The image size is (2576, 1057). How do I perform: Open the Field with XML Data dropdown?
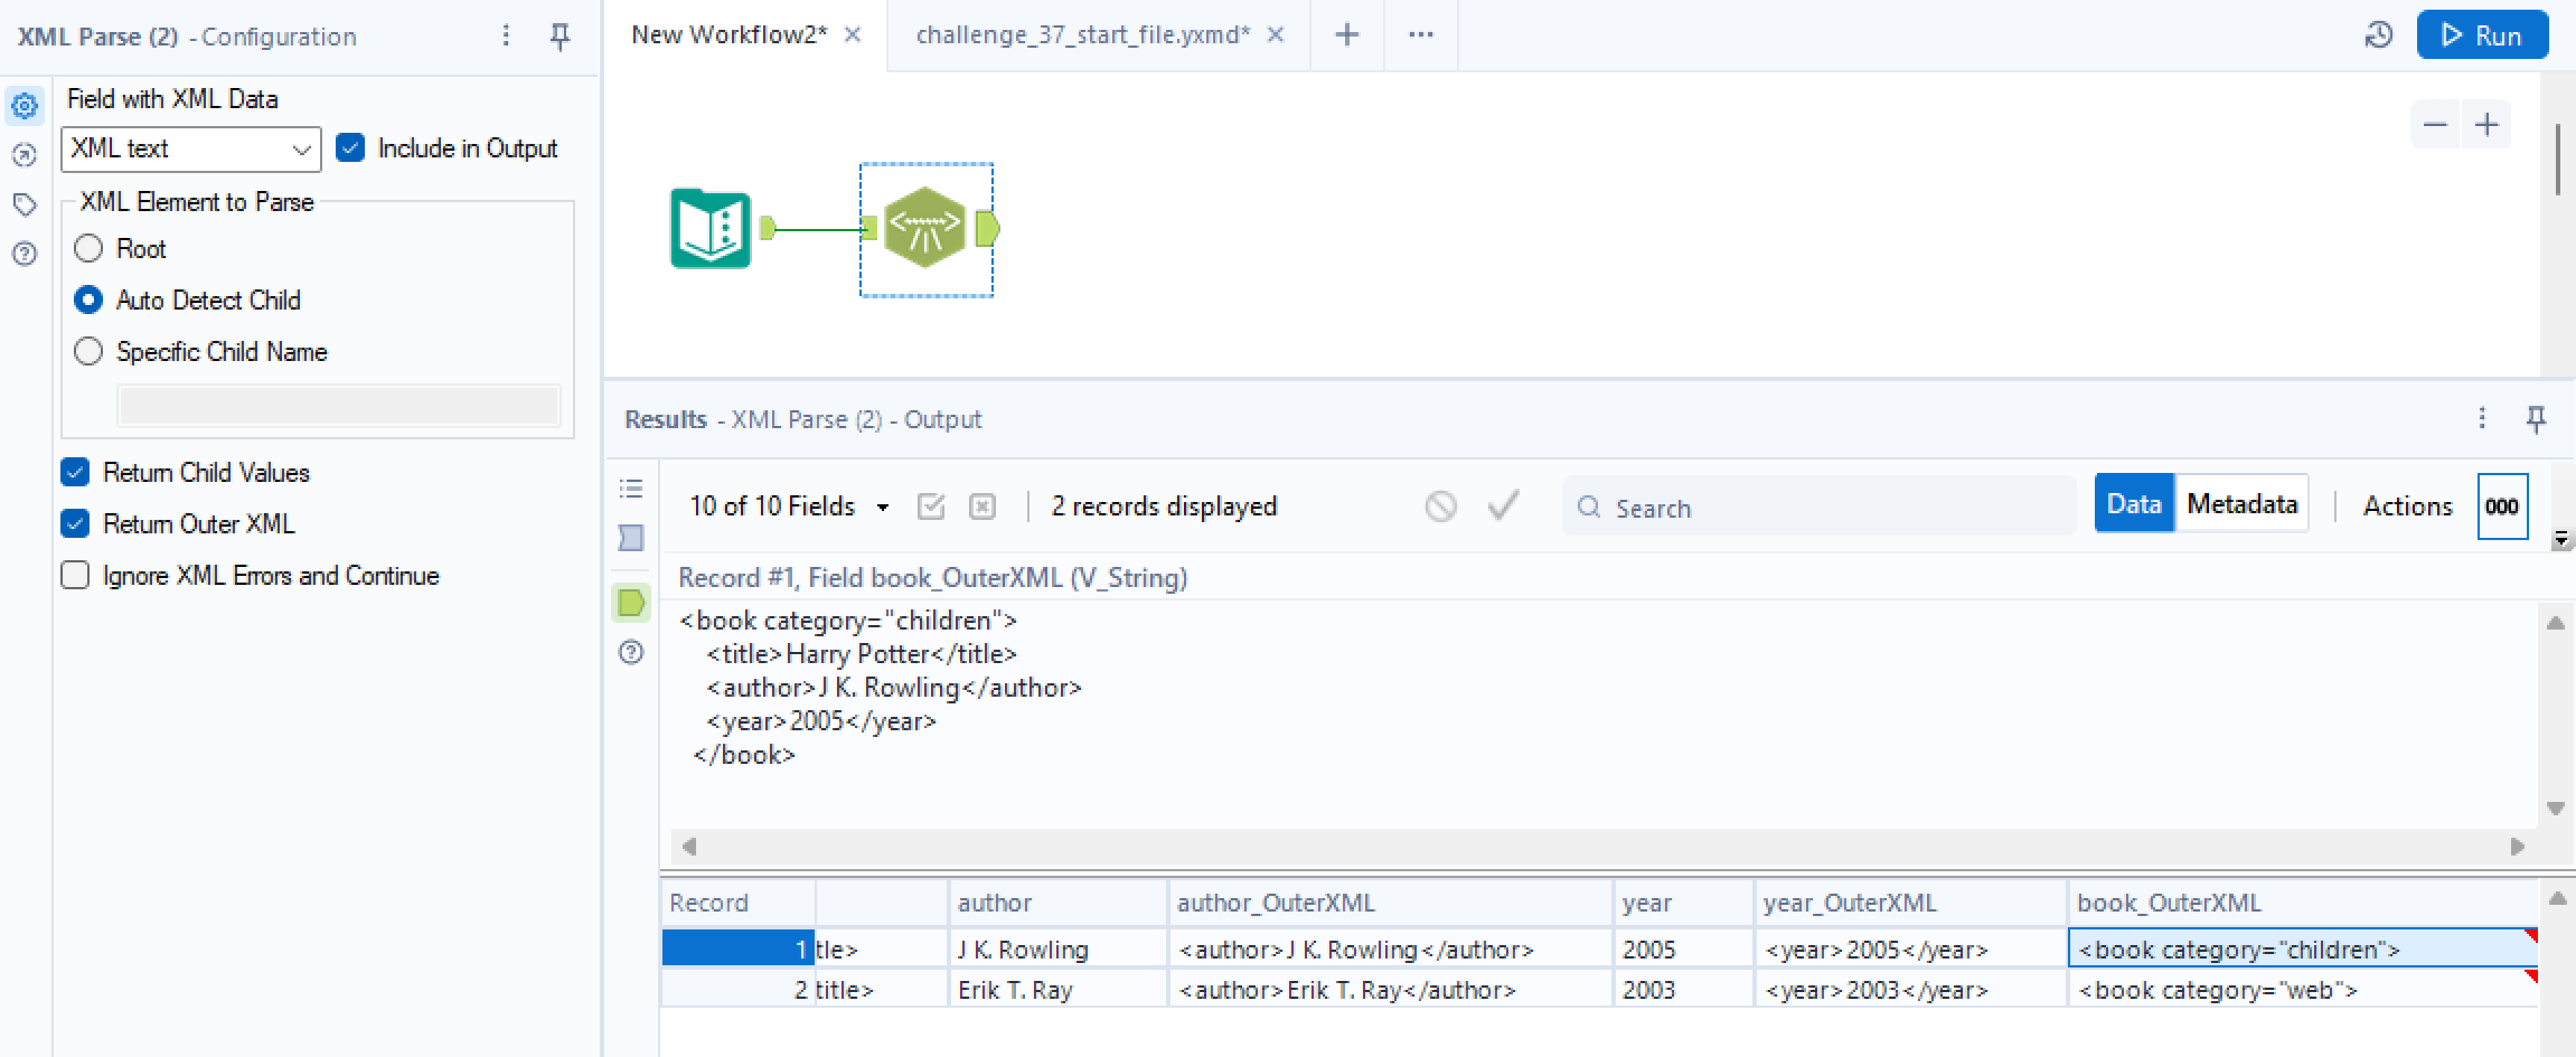pos(191,149)
